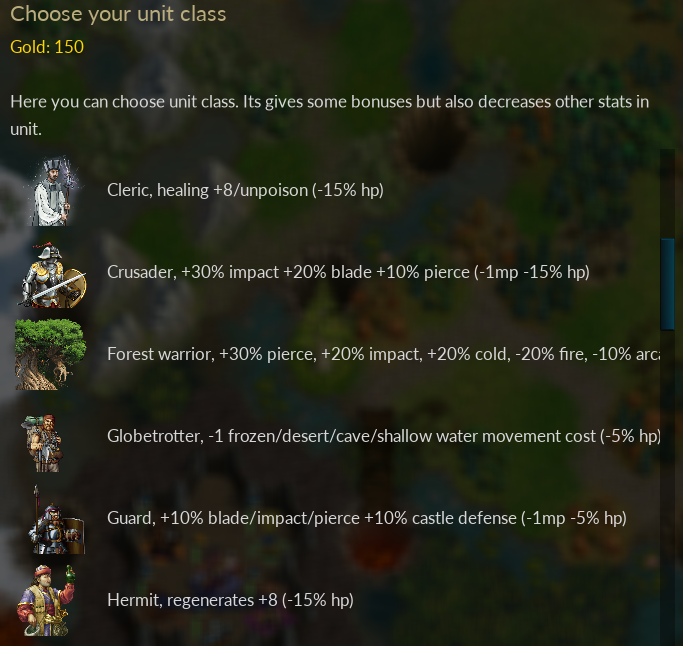Click the 'Choose your unit class' title
Screen dimensions: 683x646
click(x=118, y=14)
